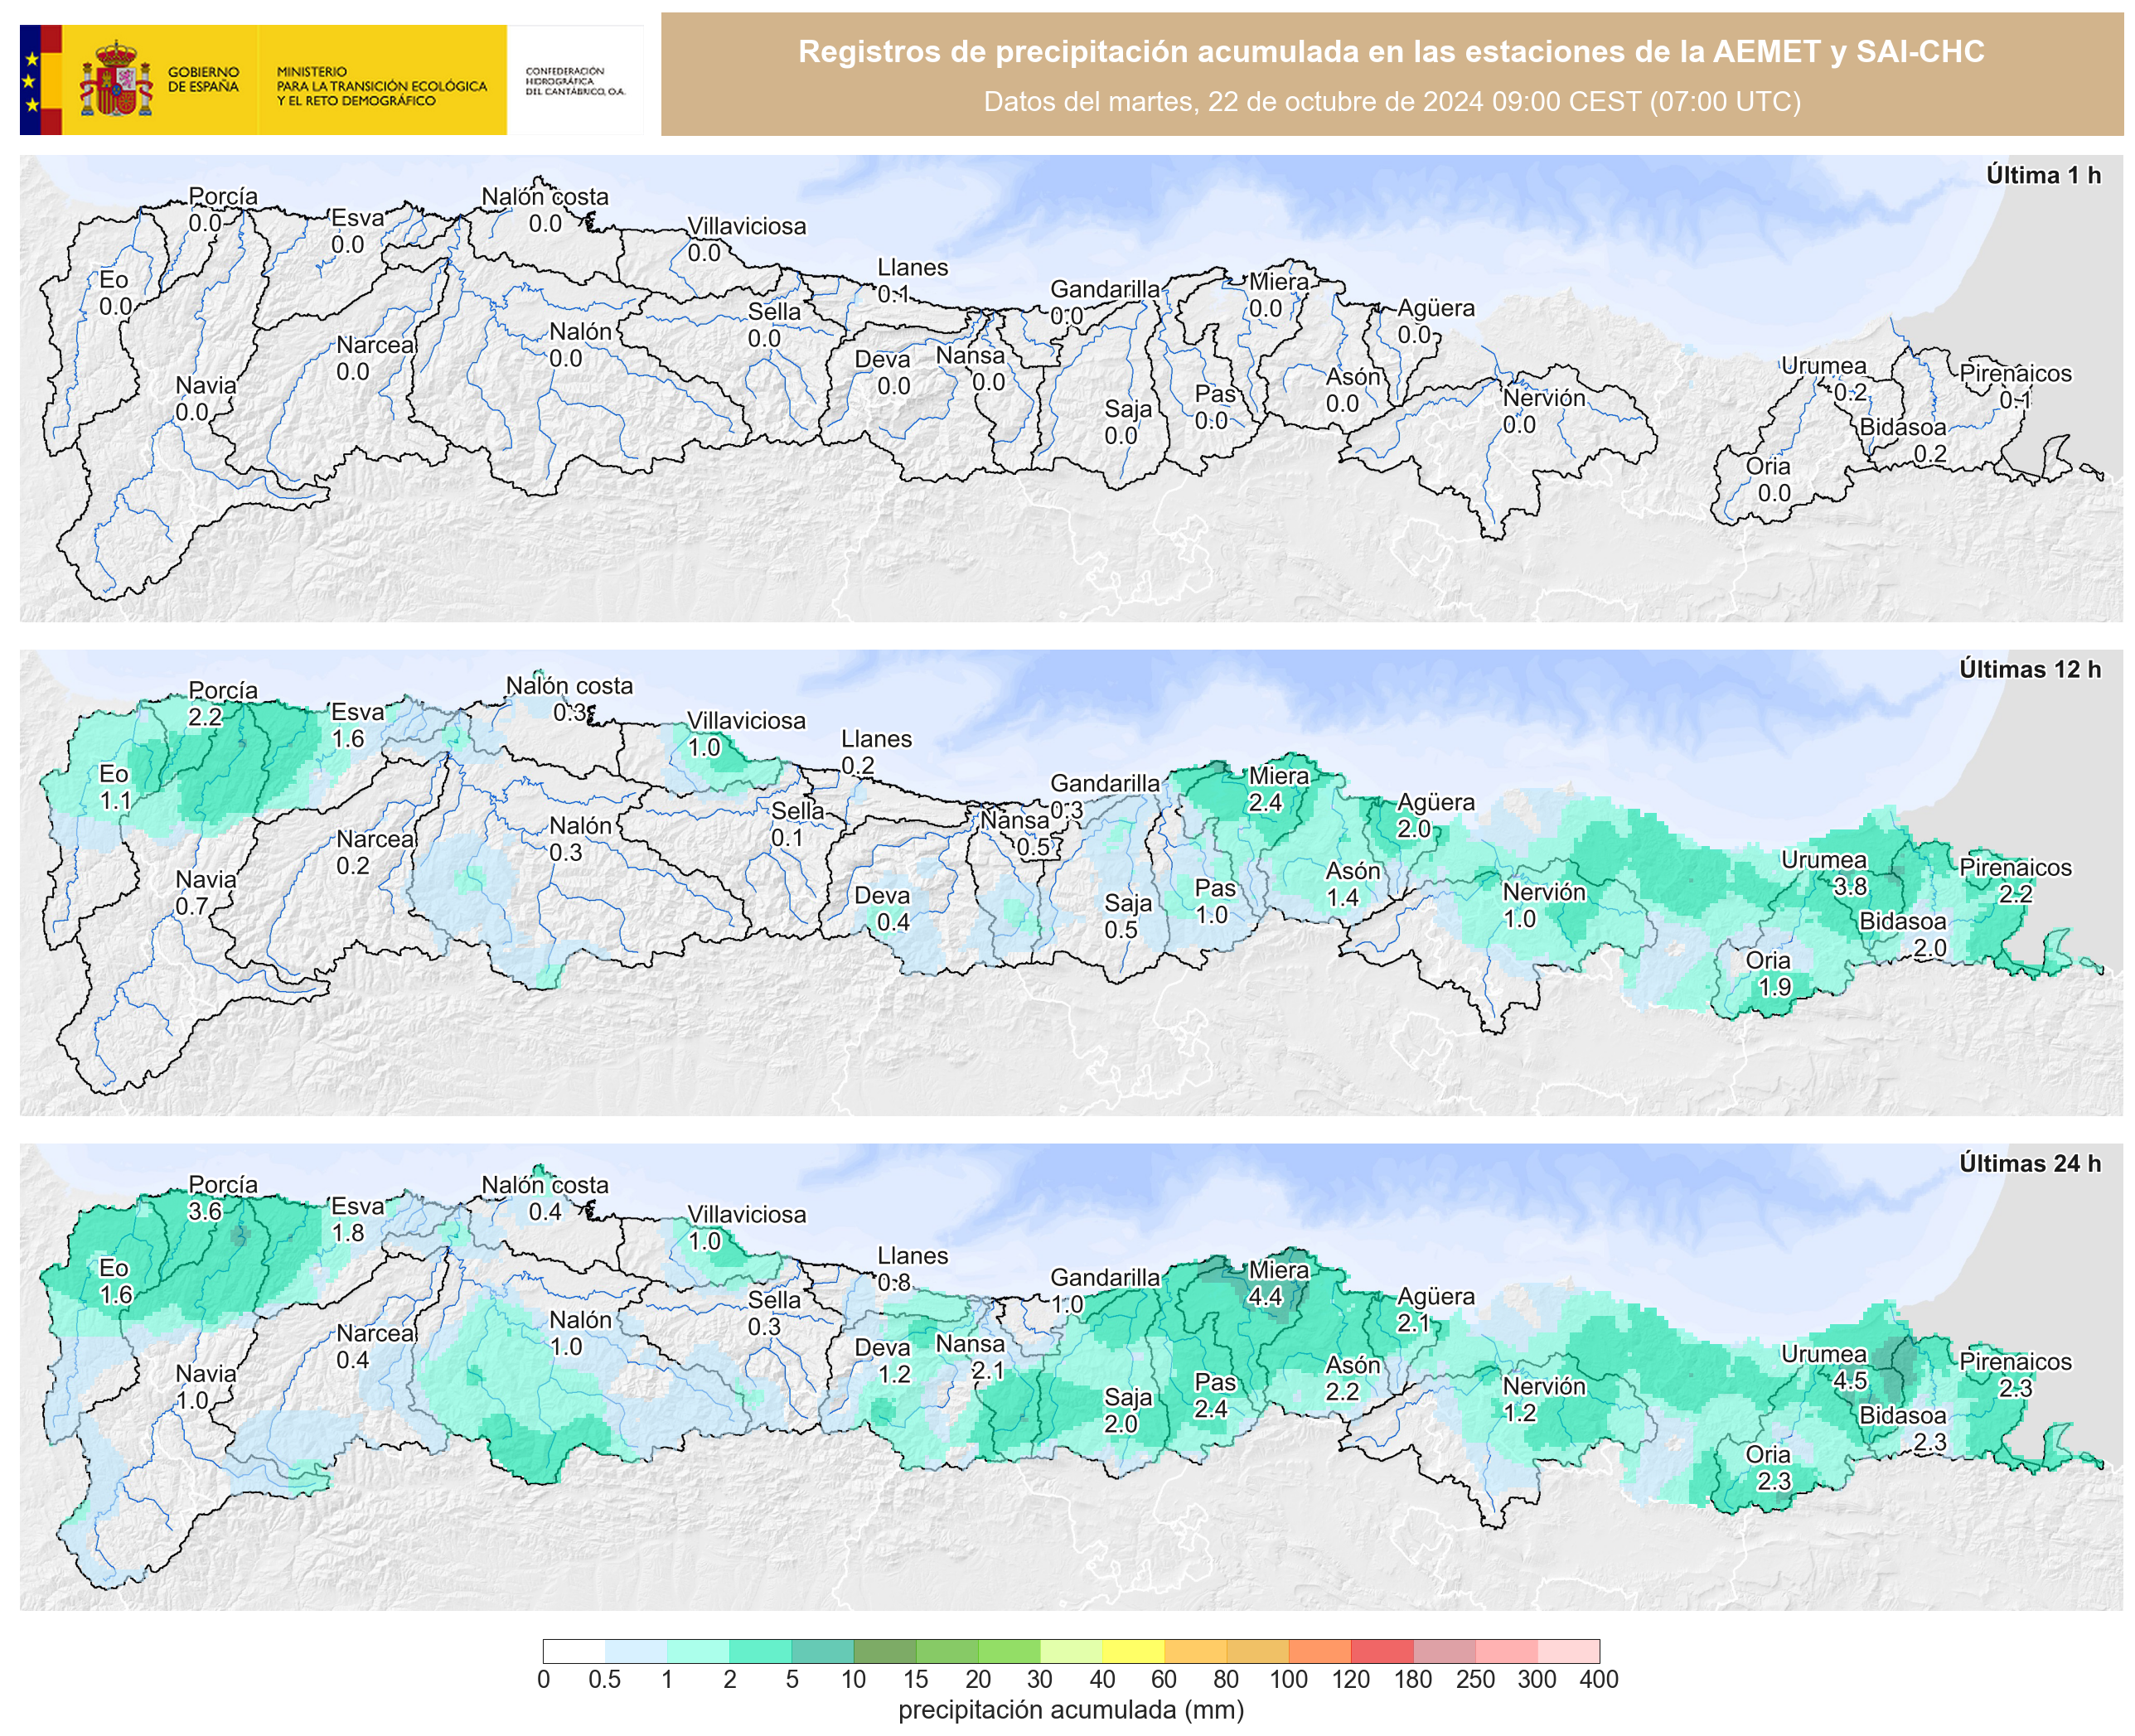Click Deva value 0.4 on the 12 h map
This screenshot has height=1736, width=2135.
893,923
